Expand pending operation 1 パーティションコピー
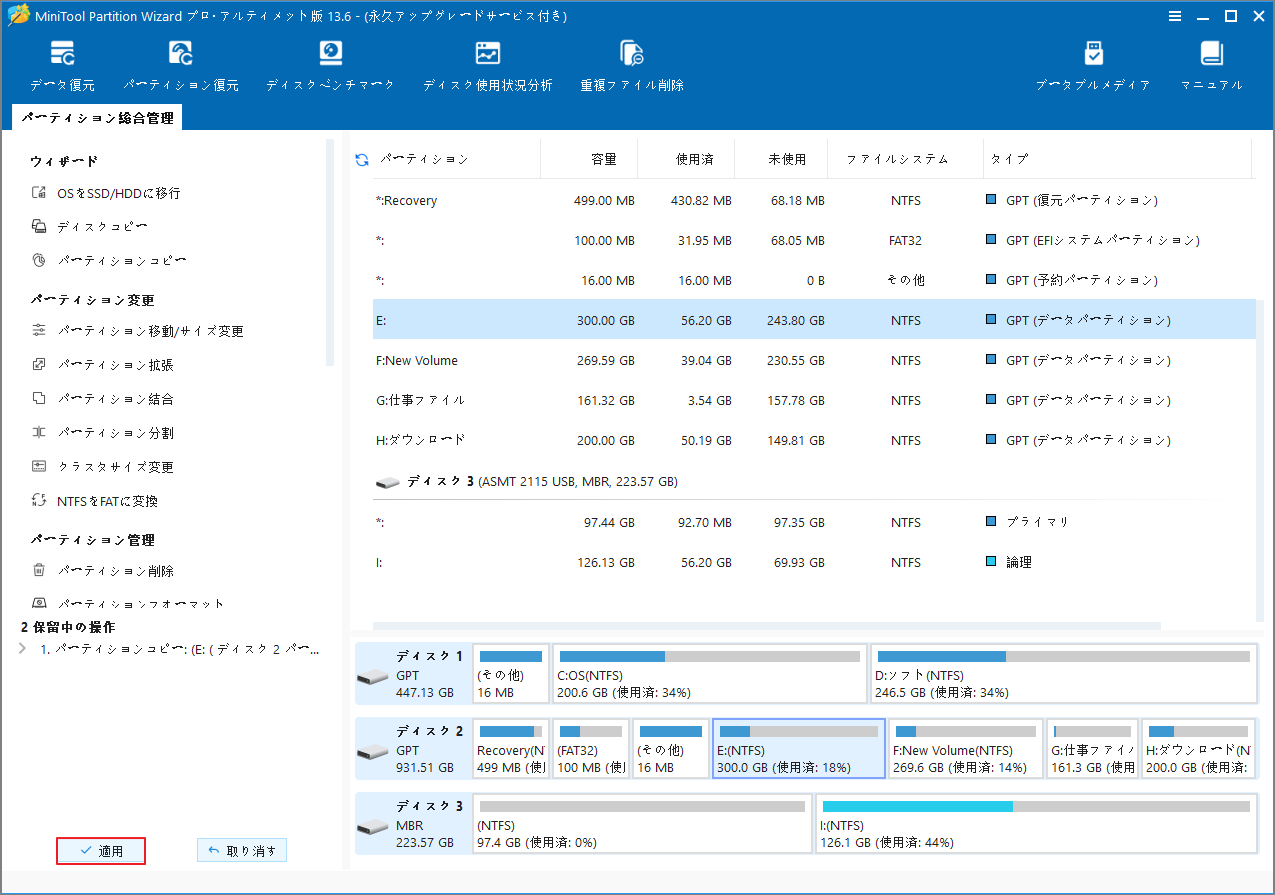This screenshot has height=895, width=1275. click(x=22, y=649)
